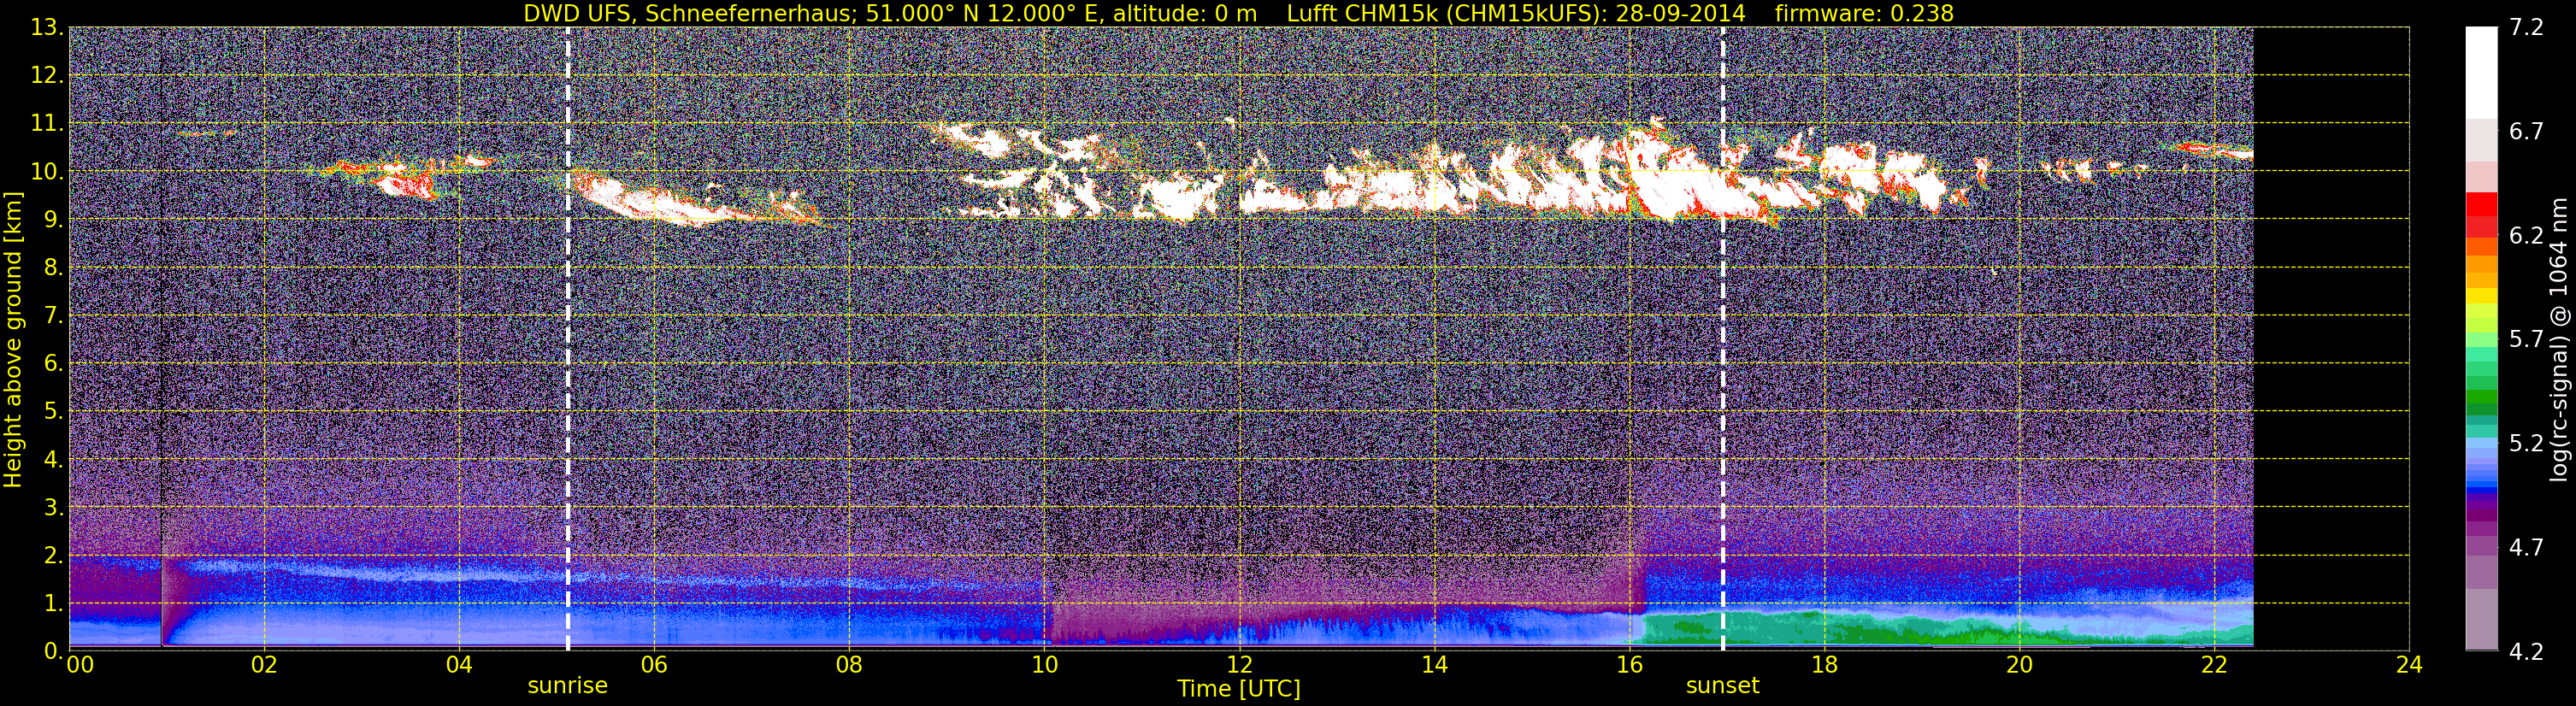Click the time axis tick '12'
Image resolution: width=2576 pixels, height=706 pixels.
tap(1239, 664)
